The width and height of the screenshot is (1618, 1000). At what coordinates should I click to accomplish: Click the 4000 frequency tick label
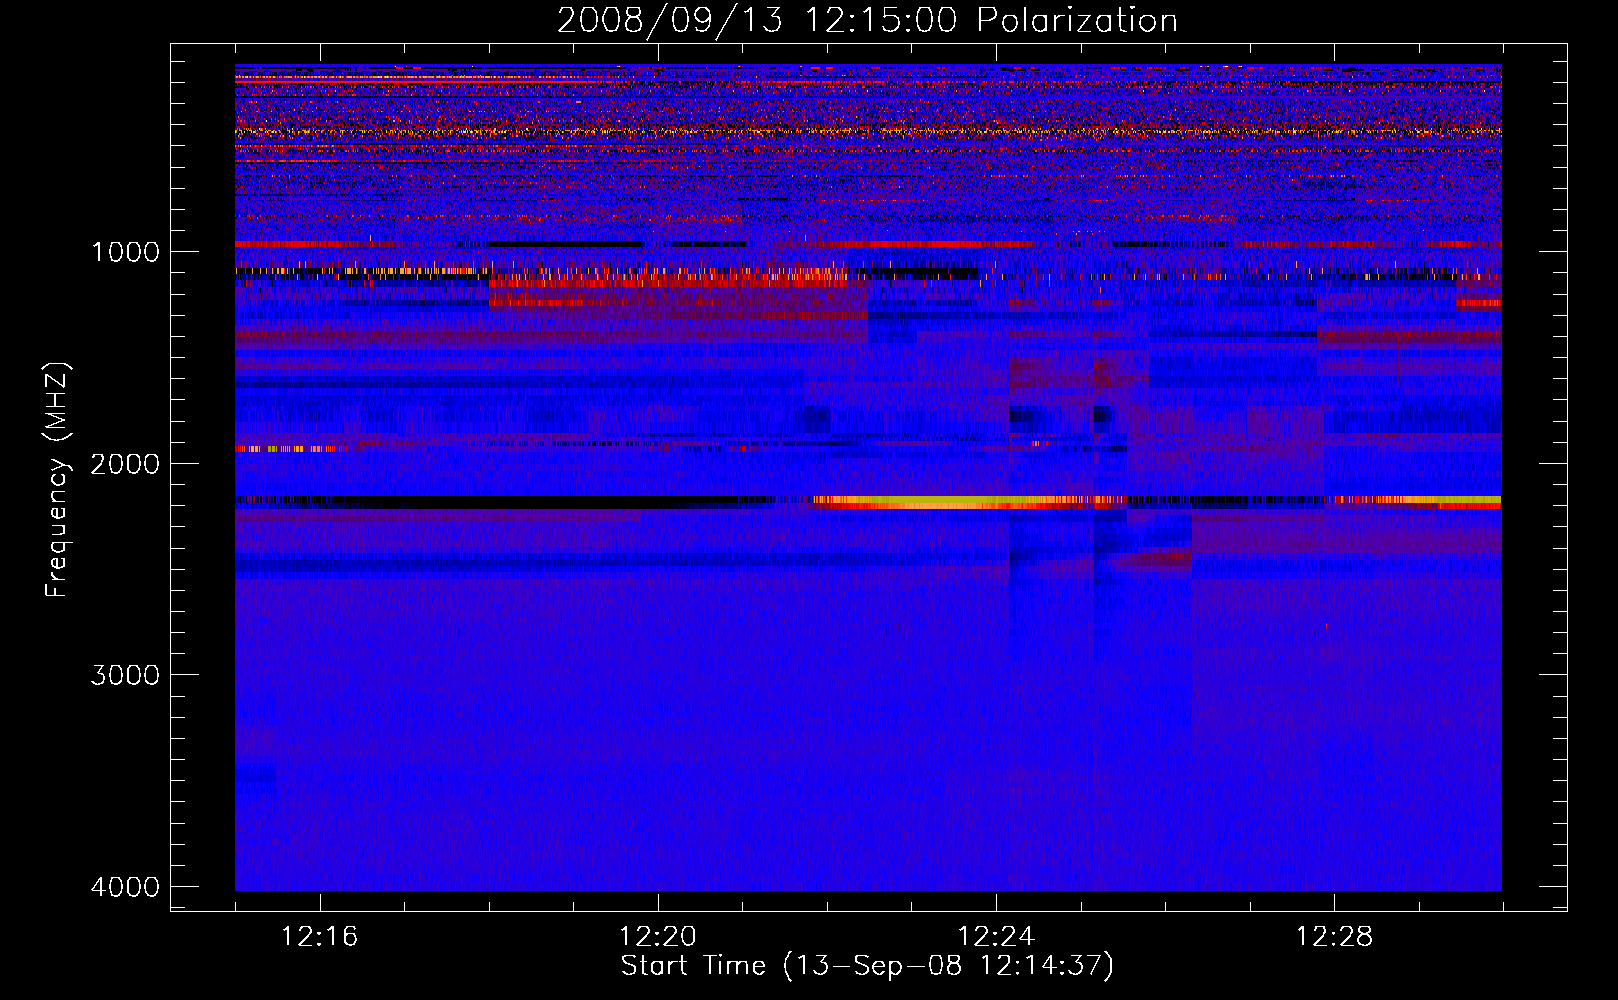tap(125, 887)
